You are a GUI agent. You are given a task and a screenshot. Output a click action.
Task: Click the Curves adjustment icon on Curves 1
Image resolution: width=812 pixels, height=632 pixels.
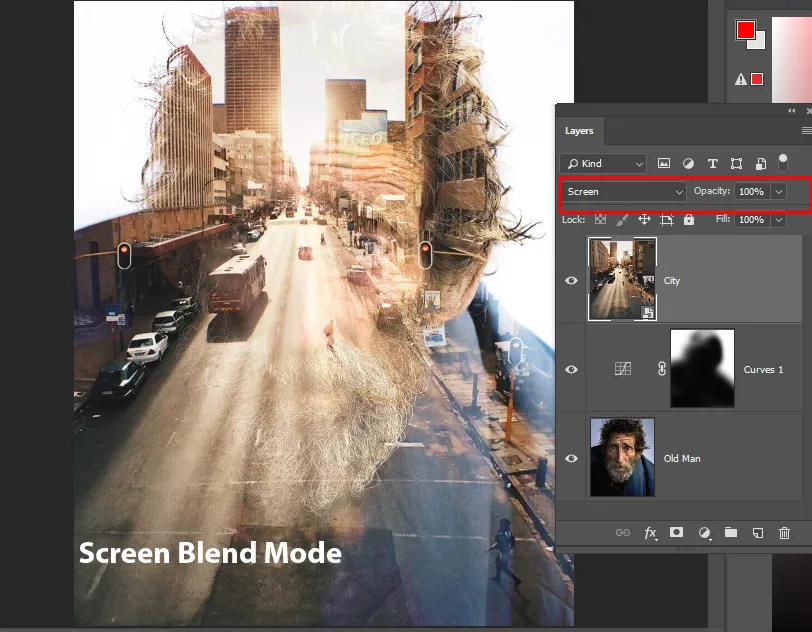pyautogui.click(x=622, y=369)
